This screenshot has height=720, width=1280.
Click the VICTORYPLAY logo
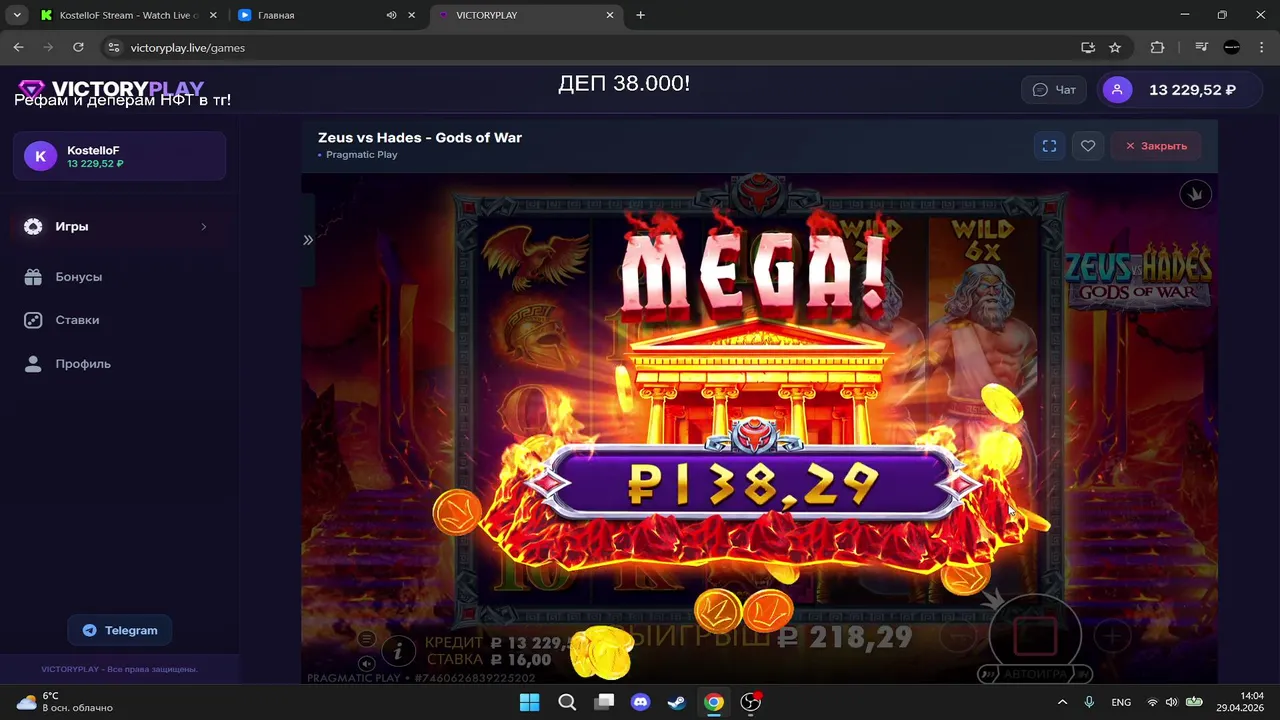tap(111, 89)
